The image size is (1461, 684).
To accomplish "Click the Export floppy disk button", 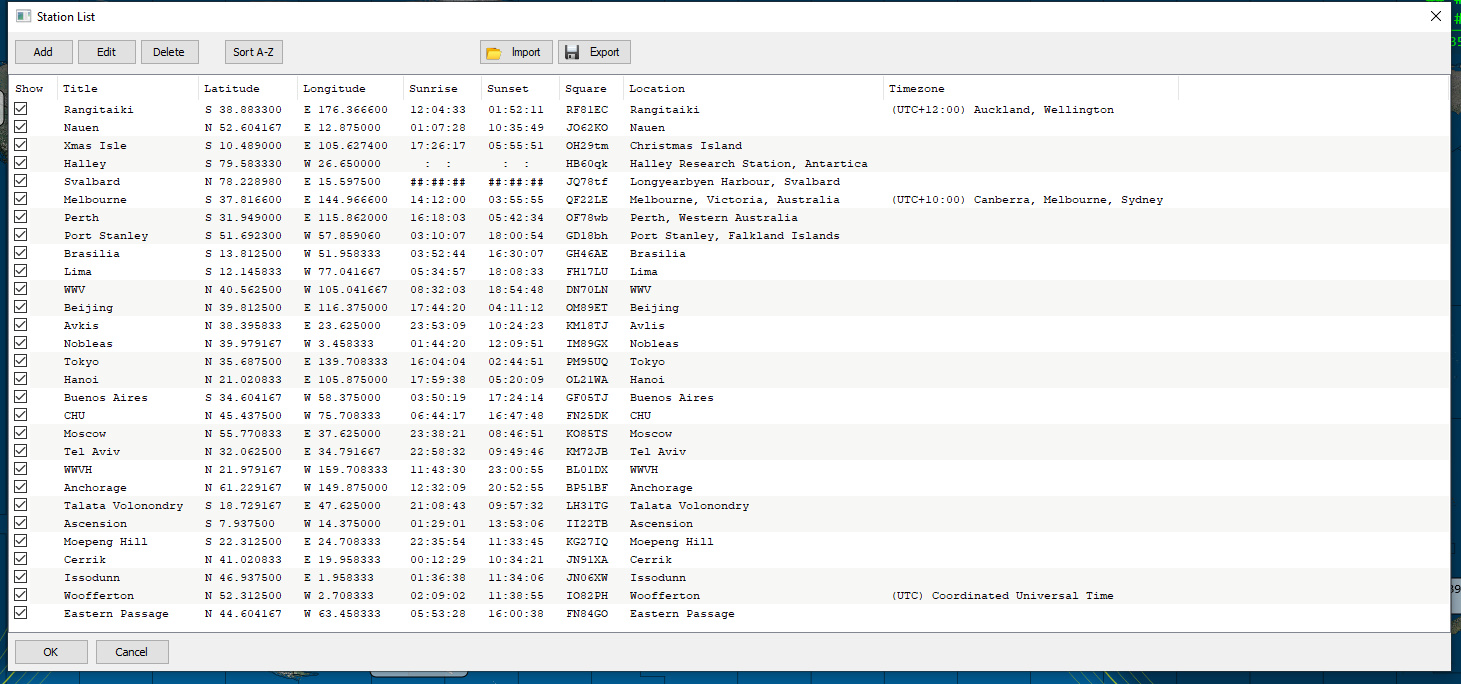I will pos(594,52).
